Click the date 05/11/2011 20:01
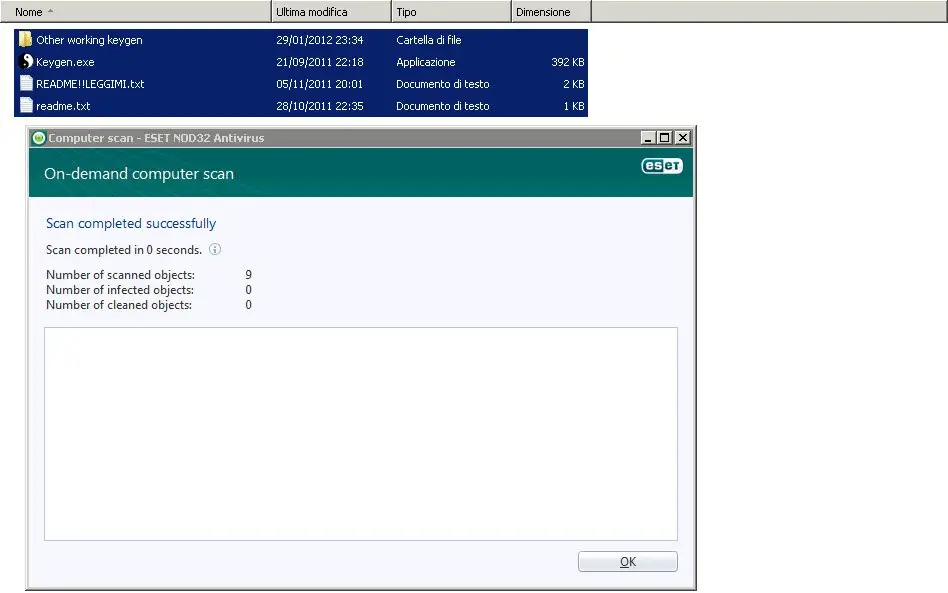Viewport: 948px width, 593px height. pos(320,84)
